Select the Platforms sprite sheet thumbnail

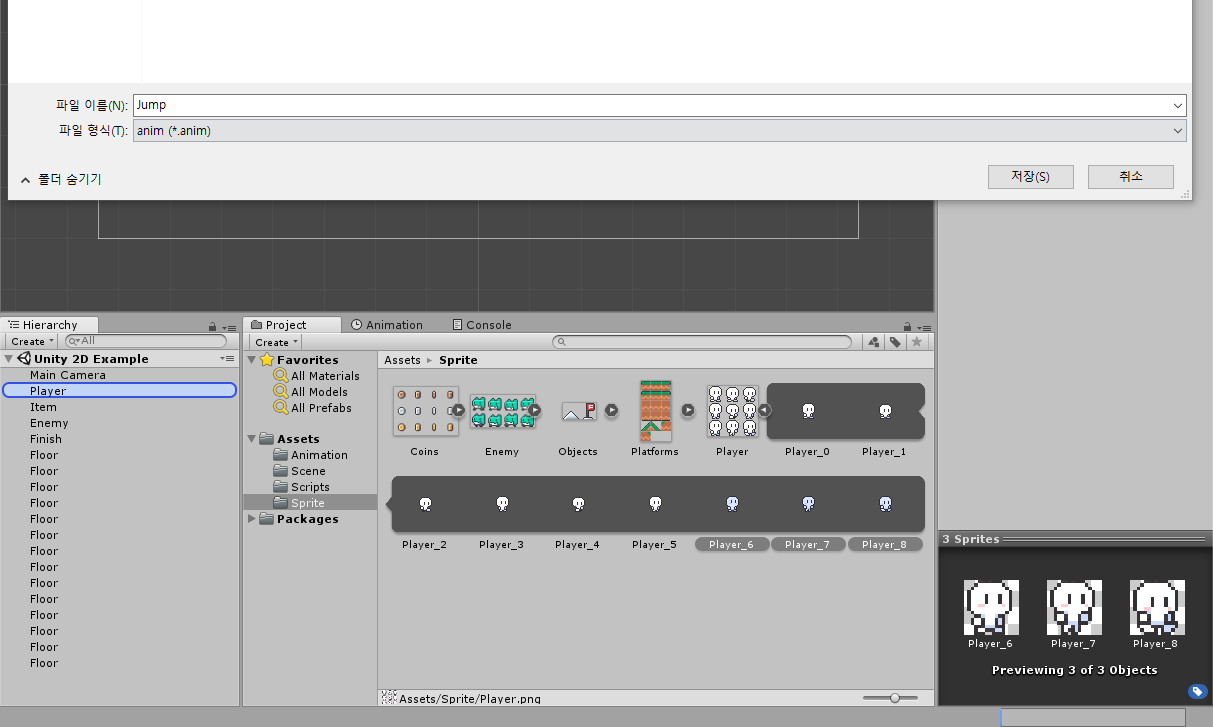click(x=655, y=411)
